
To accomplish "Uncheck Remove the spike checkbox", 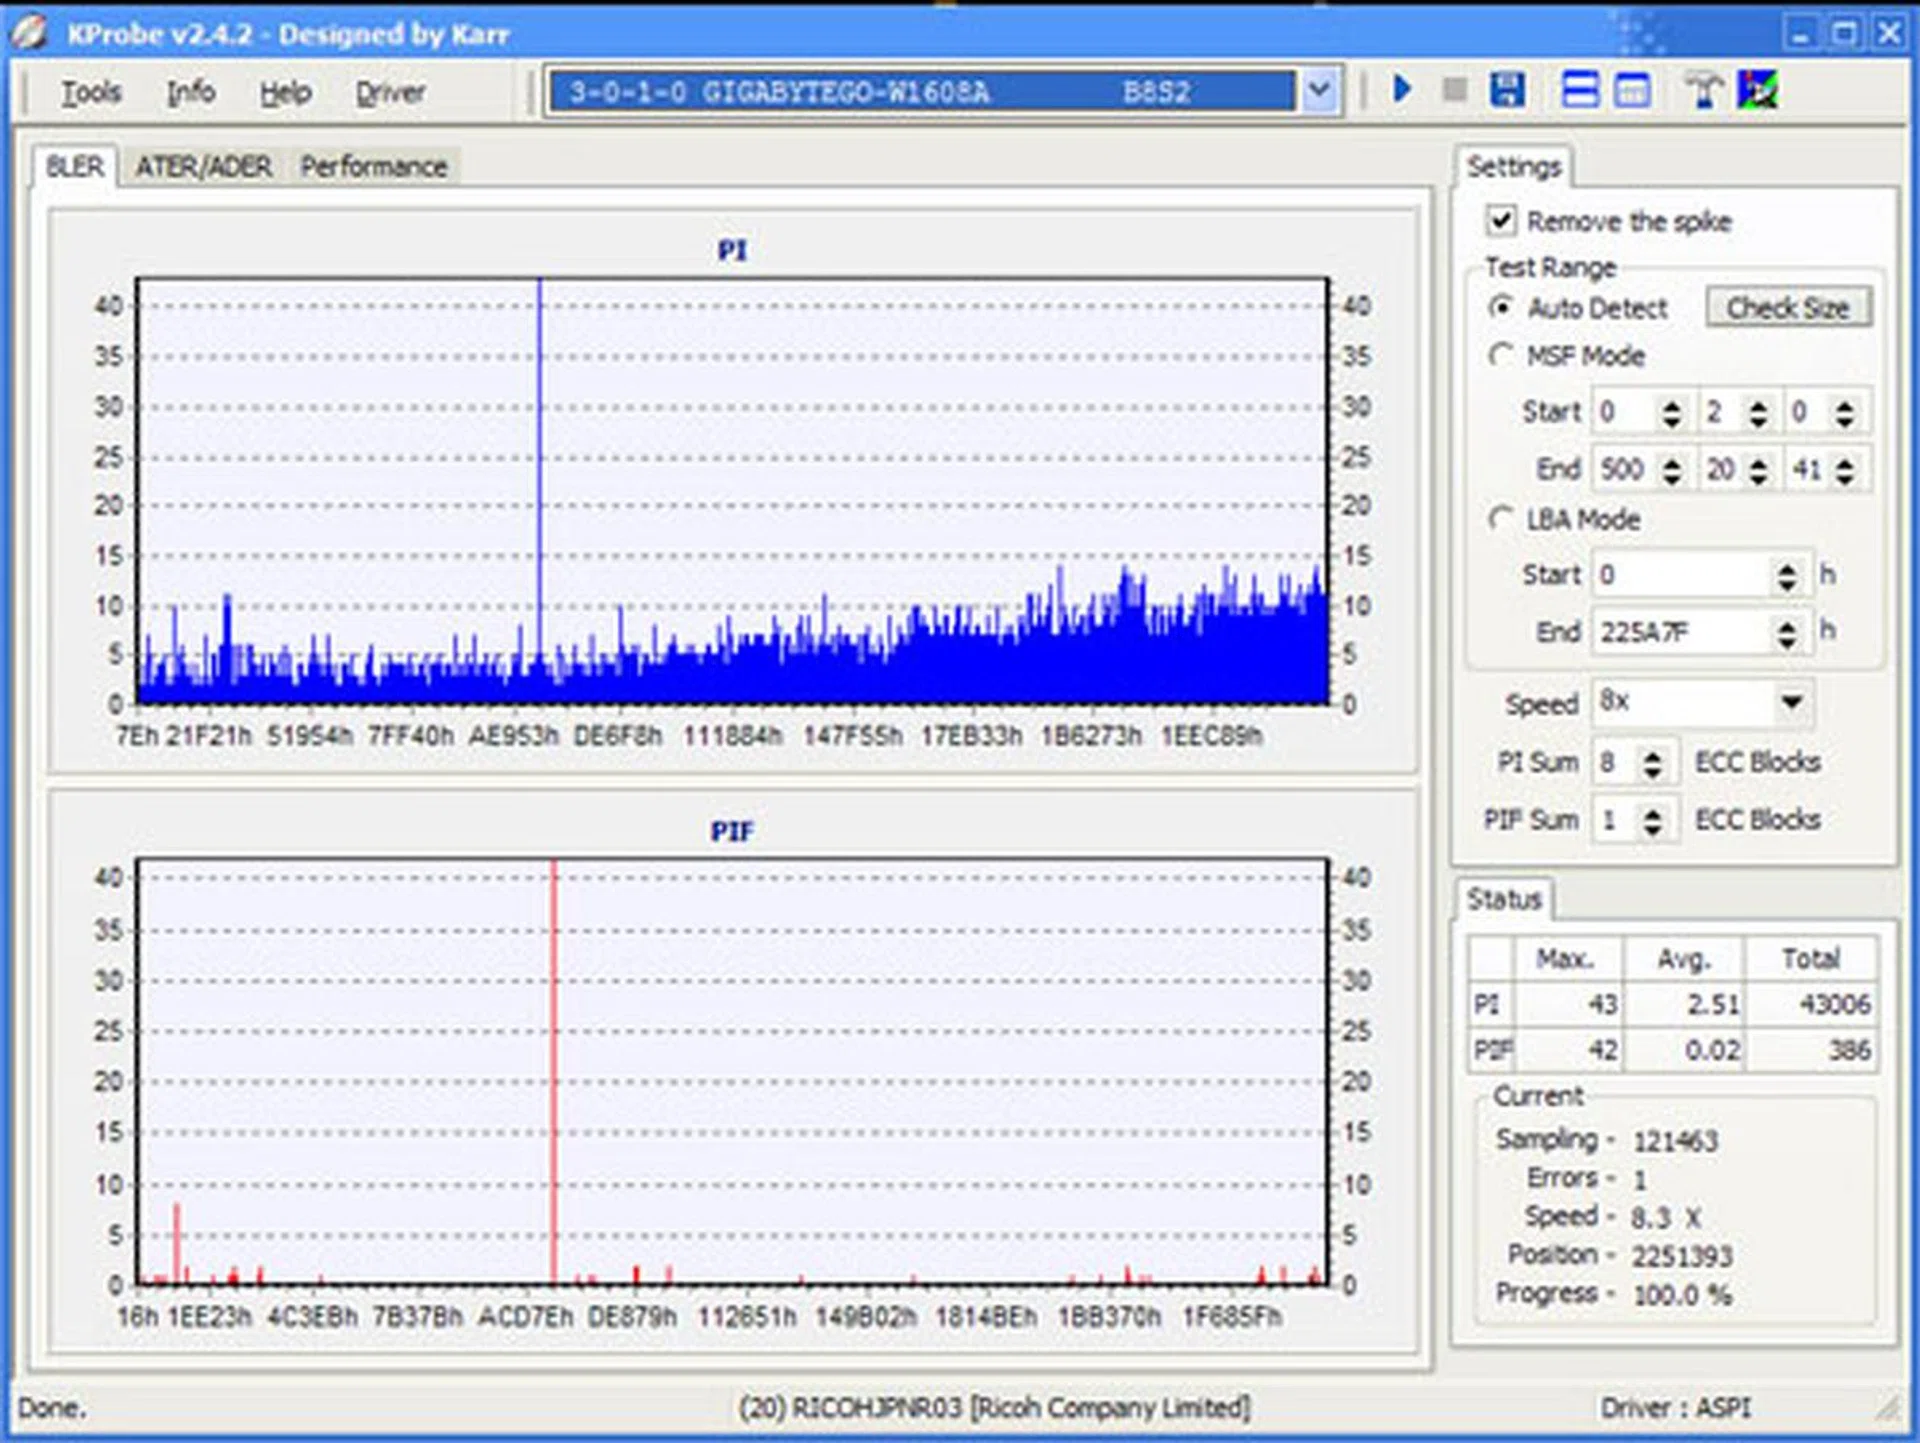I will 1501,220.
